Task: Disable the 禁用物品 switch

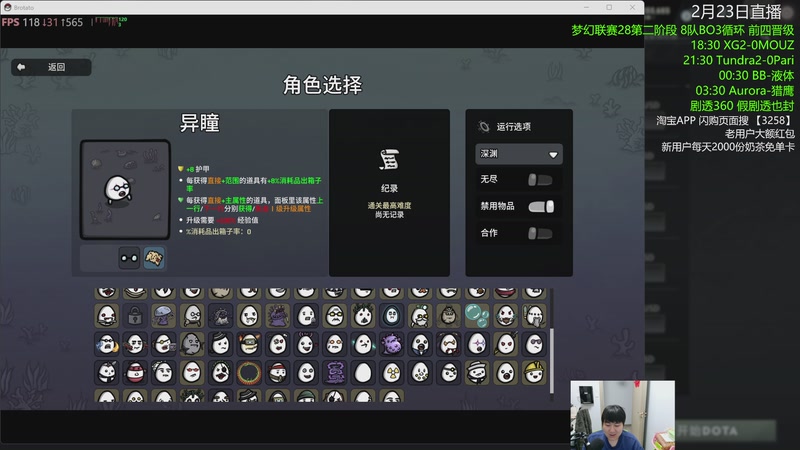Action: tap(541, 206)
